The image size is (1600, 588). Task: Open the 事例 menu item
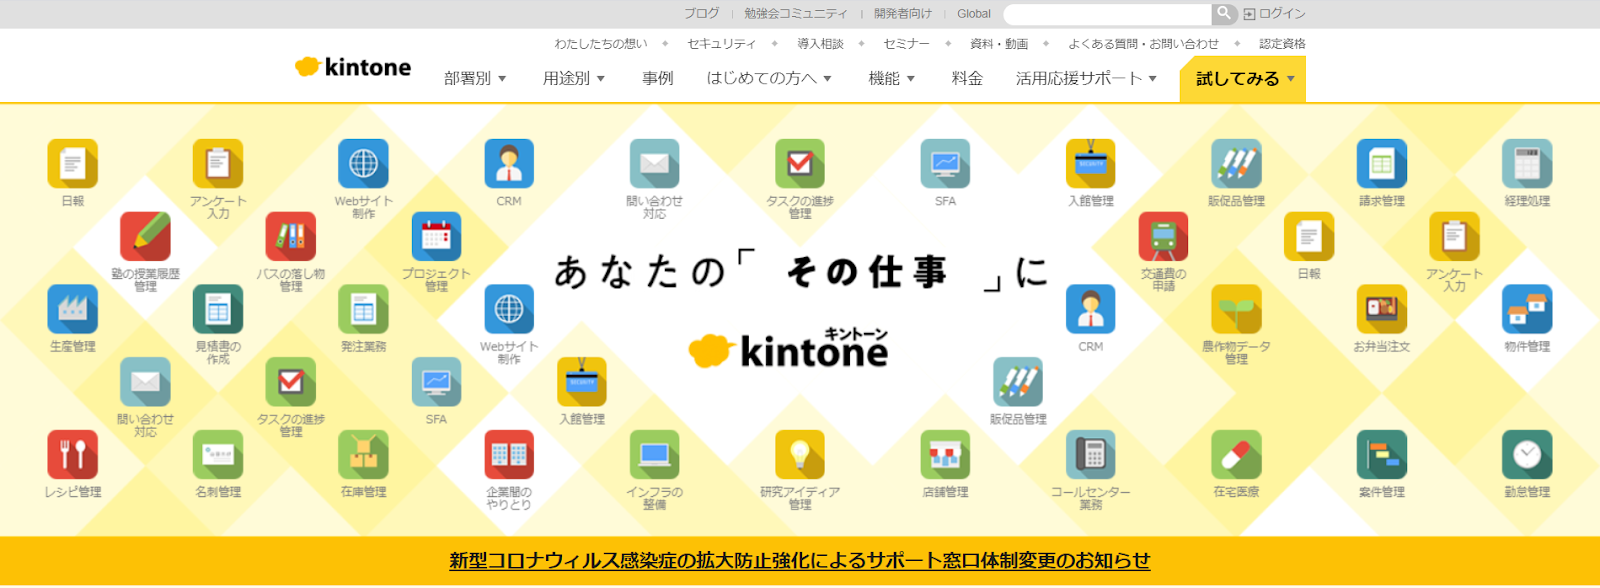point(658,78)
